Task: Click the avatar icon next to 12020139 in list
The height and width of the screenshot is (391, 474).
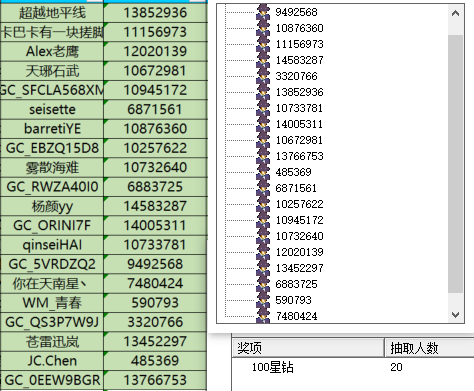Action: point(263,252)
